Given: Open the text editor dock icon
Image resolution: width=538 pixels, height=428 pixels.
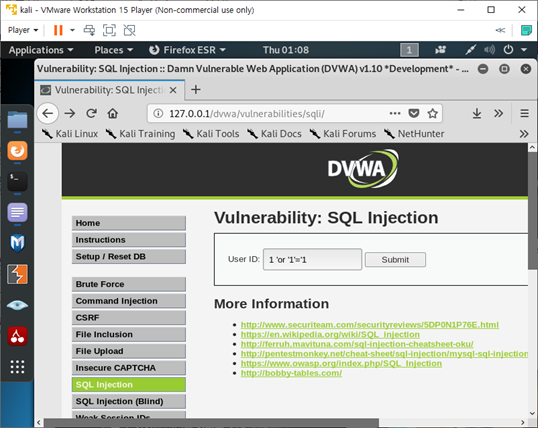Looking at the screenshot, I should 17,212.
